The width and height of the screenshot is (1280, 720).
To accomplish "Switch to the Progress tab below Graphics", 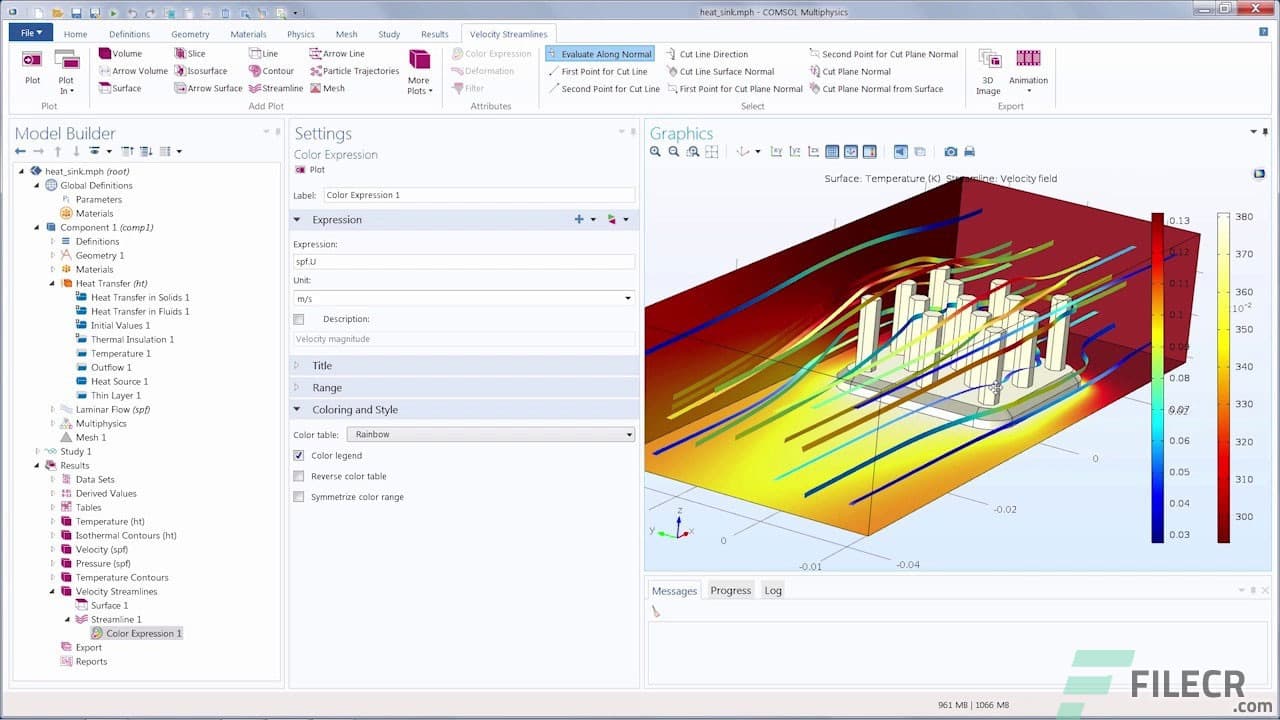I will (730, 590).
